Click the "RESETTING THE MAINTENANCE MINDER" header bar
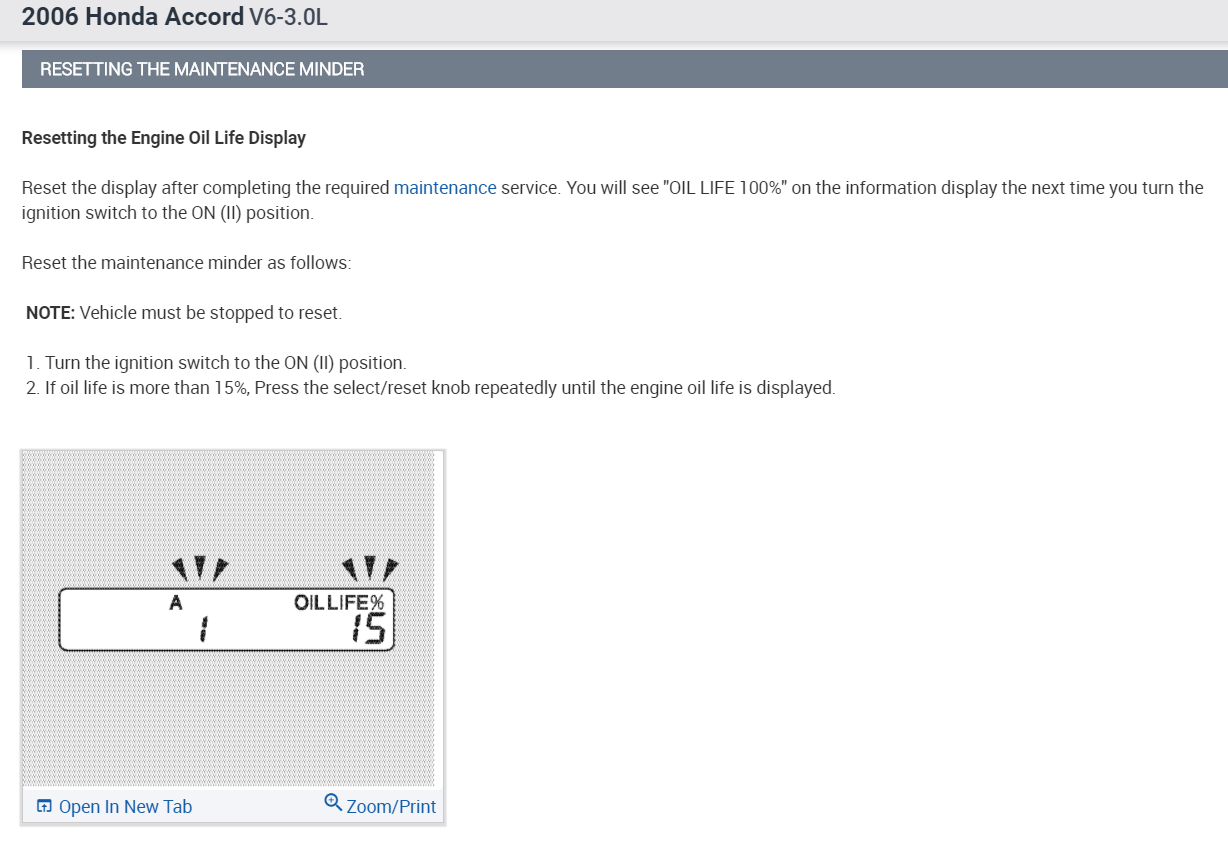The image size is (1228, 867). (624, 69)
